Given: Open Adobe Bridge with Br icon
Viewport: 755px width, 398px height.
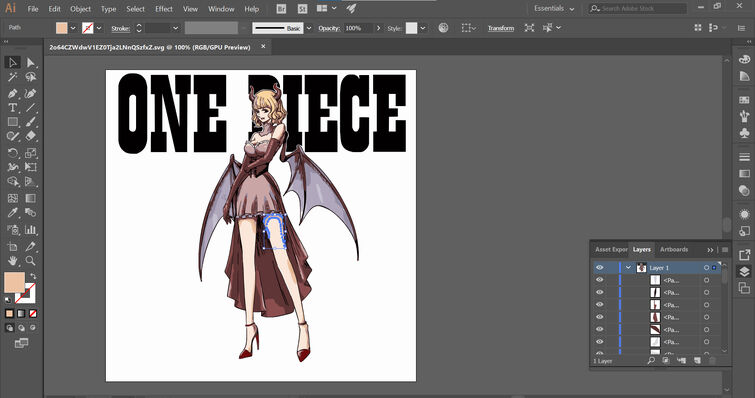Looking at the screenshot, I should pos(282,9).
